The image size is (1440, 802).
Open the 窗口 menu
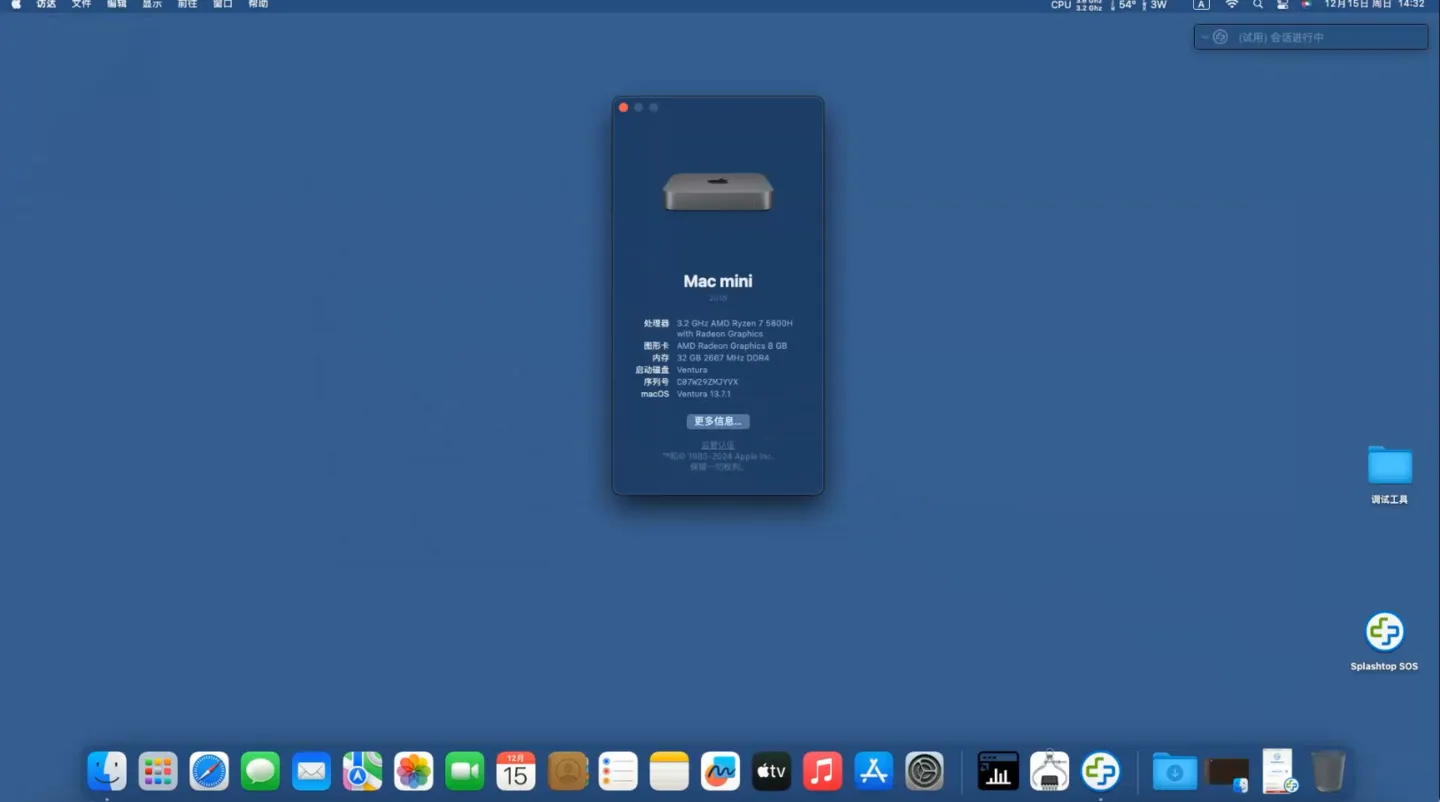coord(222,5)
